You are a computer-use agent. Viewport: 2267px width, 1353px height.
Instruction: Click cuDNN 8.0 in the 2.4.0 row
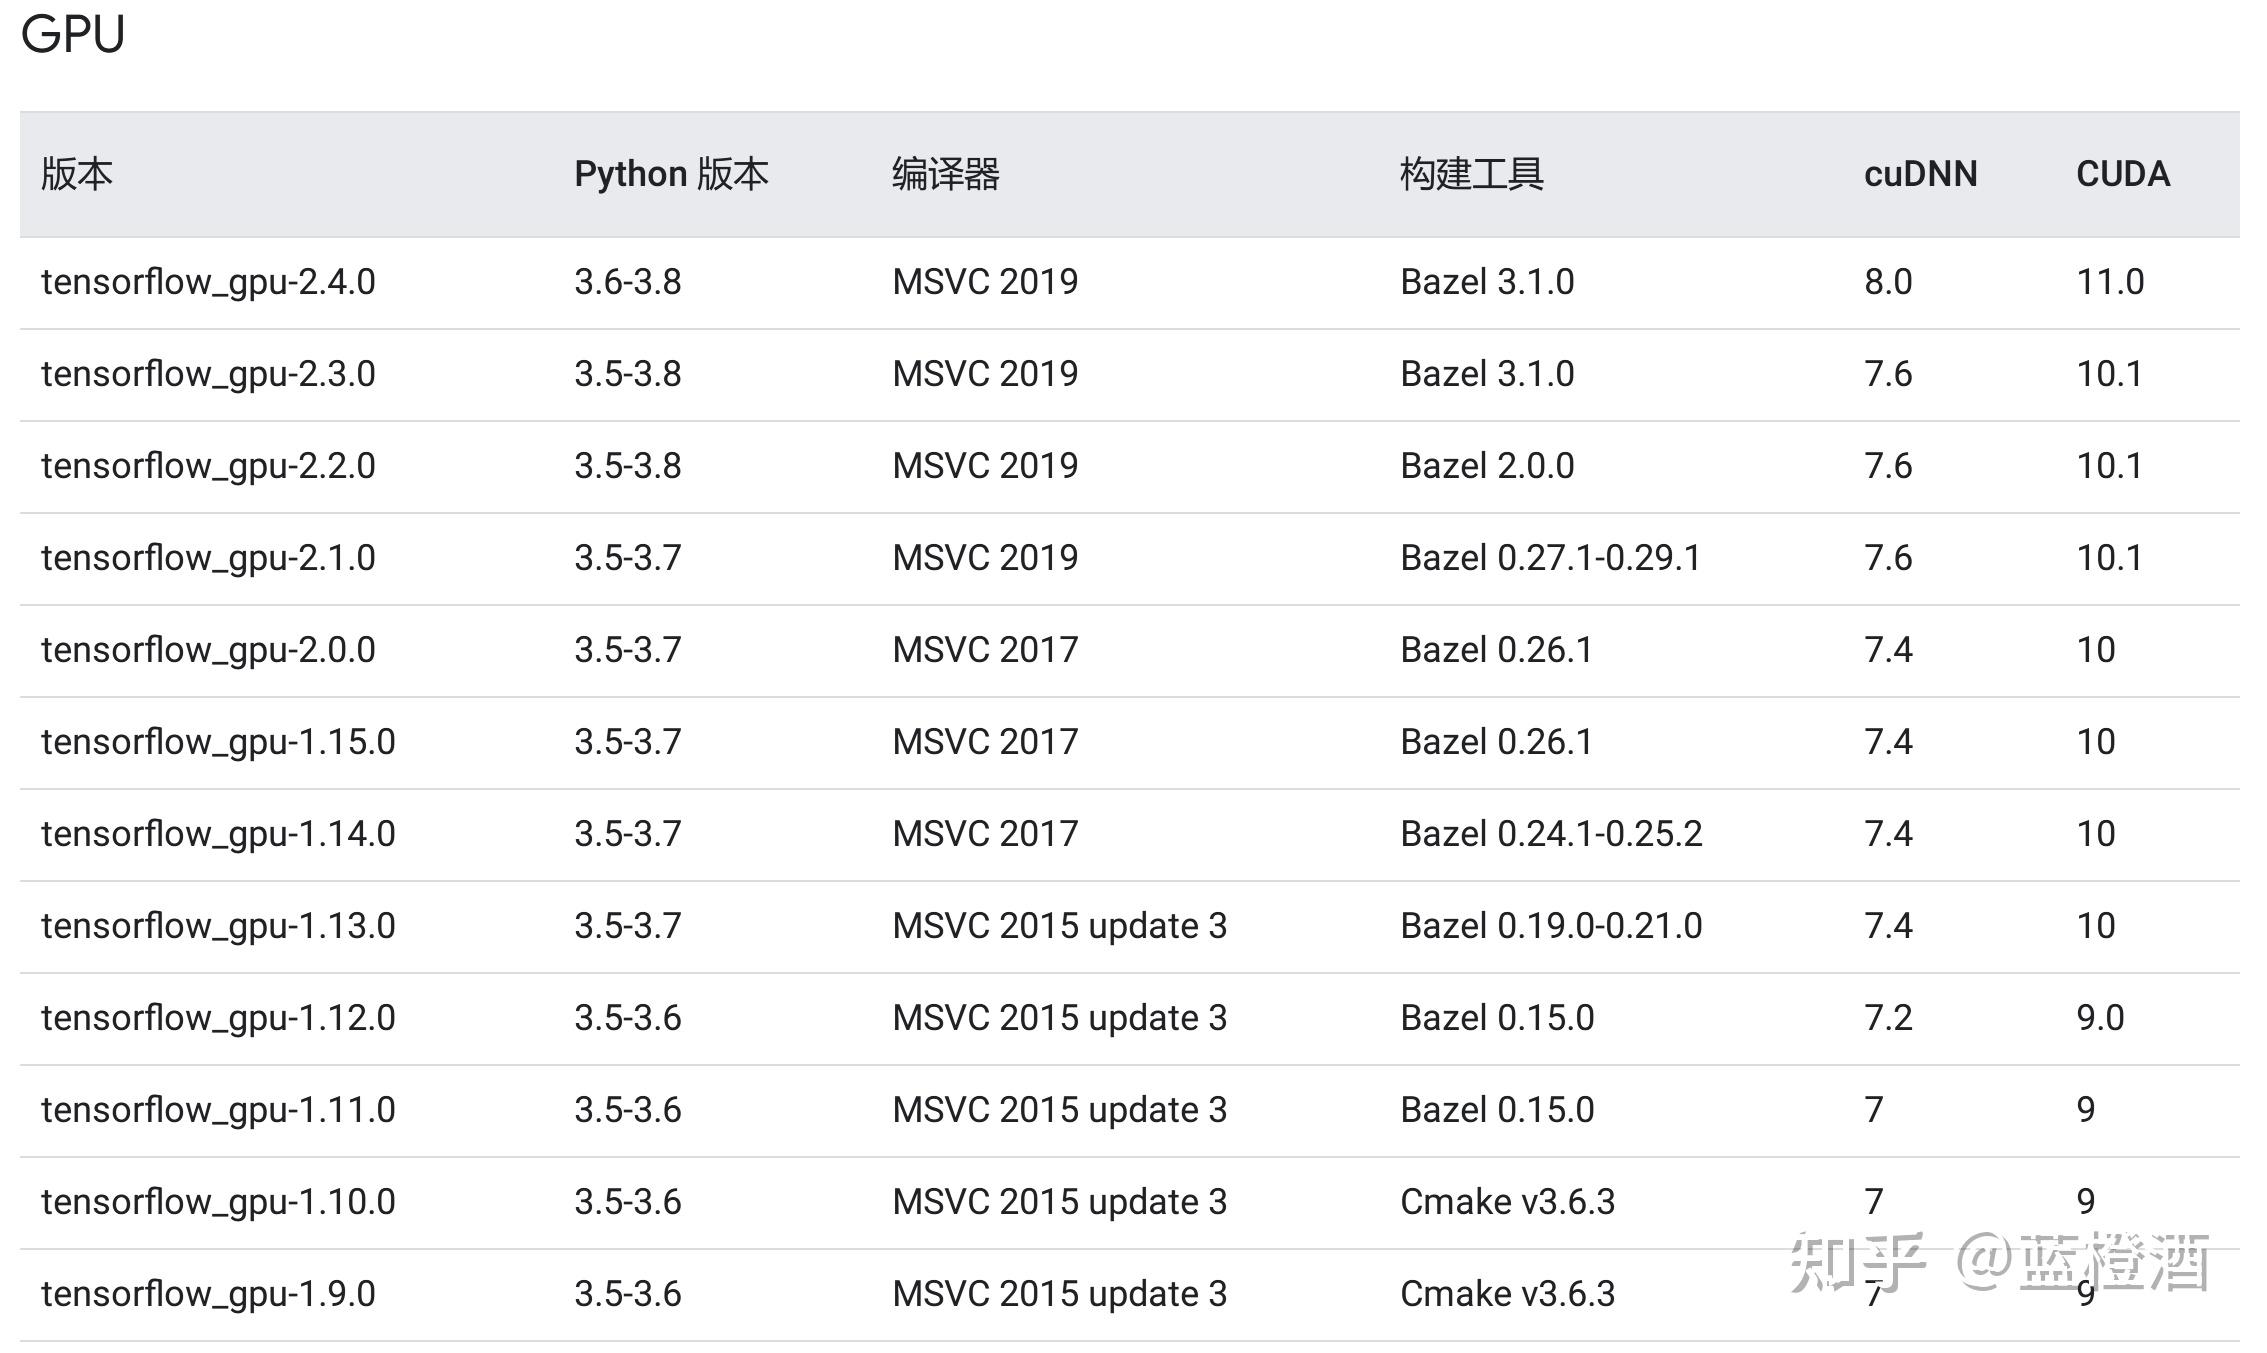pyautogui.click(x=1888, y=282)
